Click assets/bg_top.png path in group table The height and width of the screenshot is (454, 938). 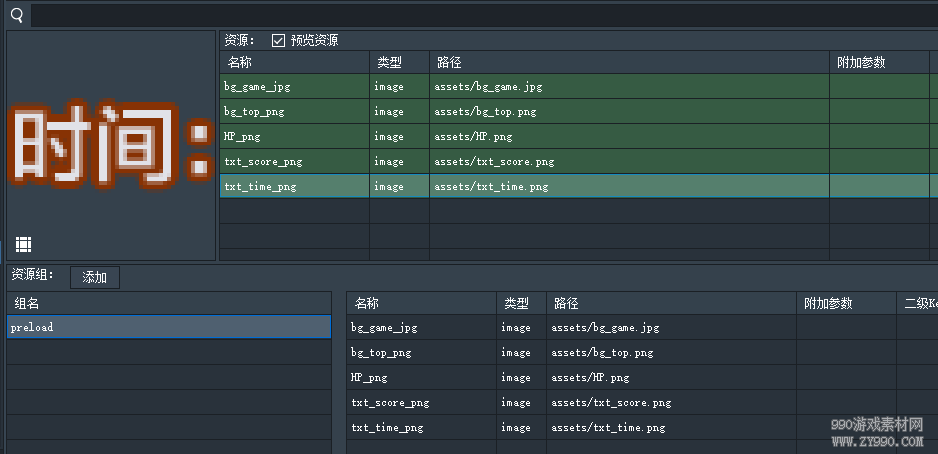602,353
